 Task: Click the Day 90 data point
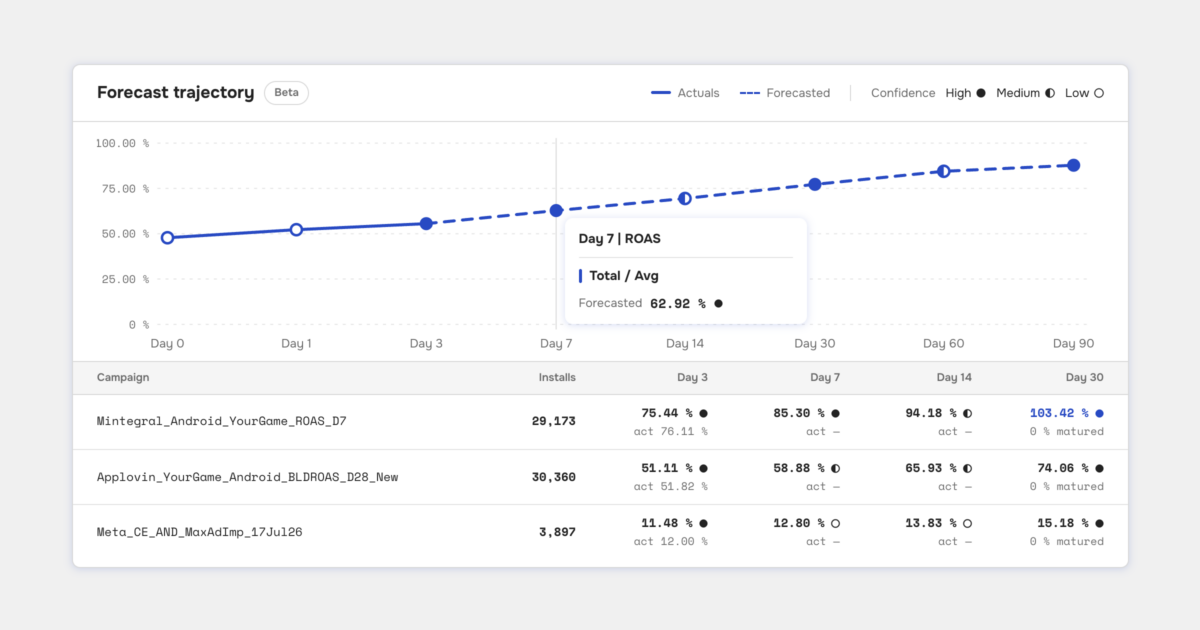1073,165
